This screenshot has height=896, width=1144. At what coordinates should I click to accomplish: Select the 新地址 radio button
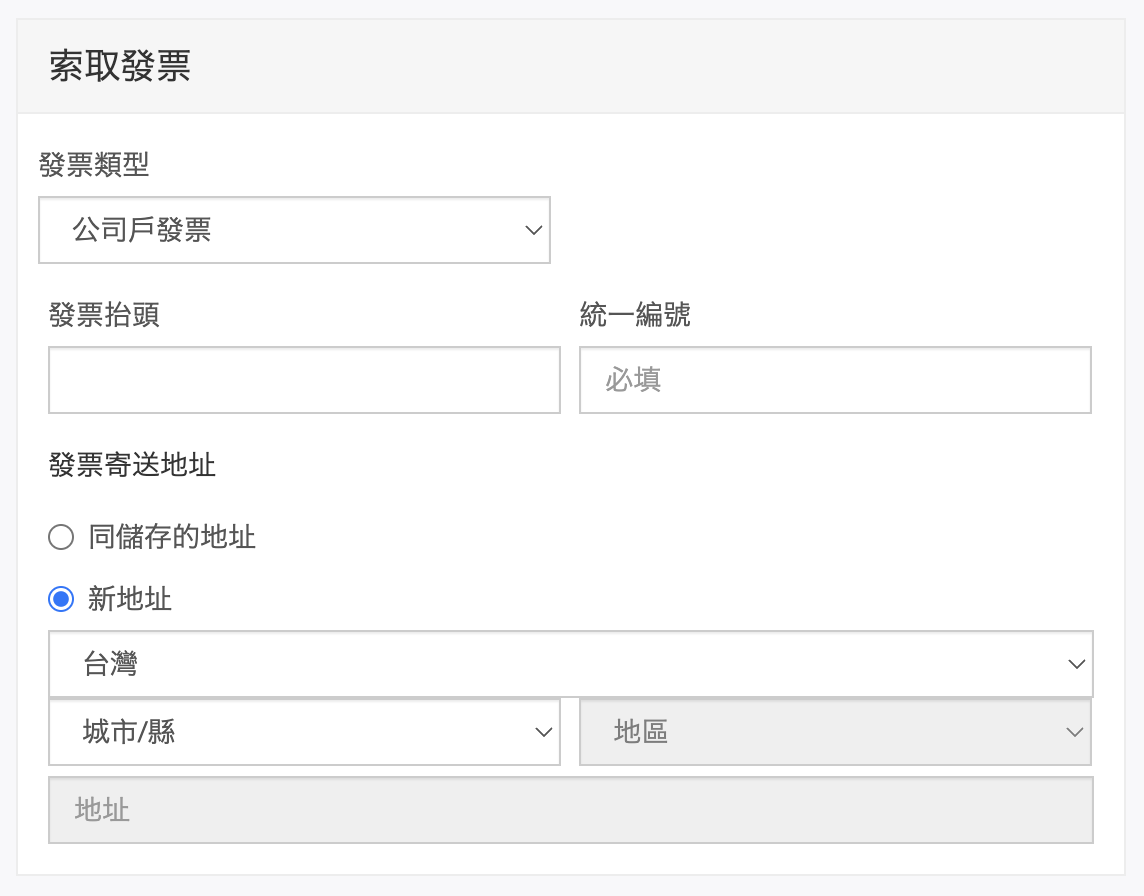[61, 599]
